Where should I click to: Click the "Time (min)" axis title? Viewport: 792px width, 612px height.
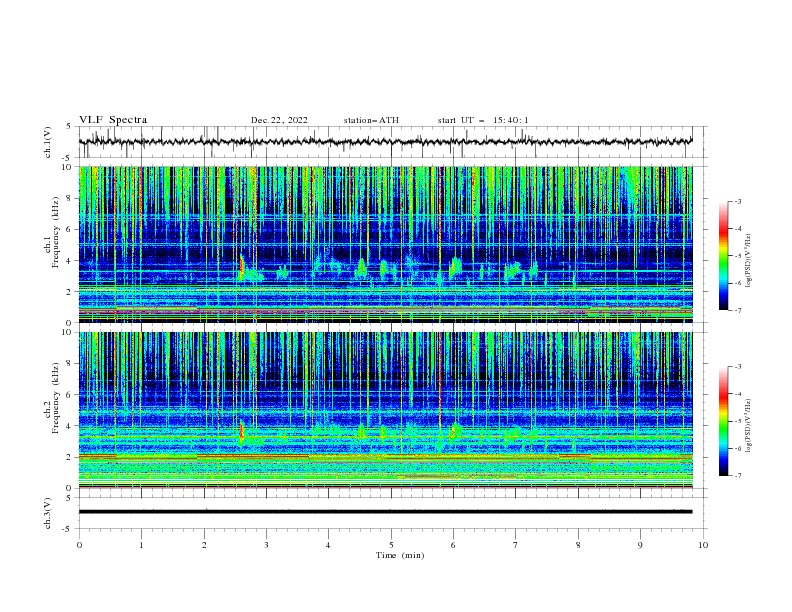(400, 555)
